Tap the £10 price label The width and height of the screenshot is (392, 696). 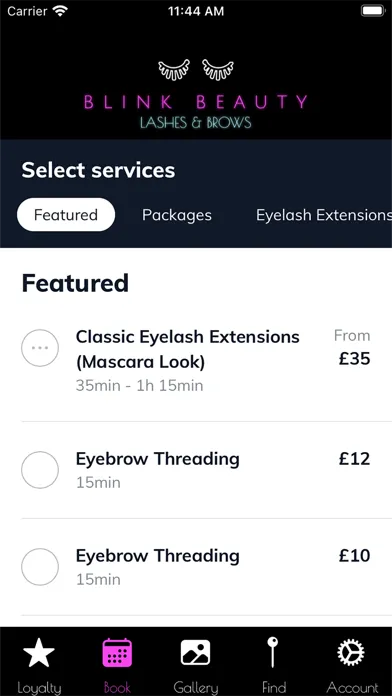click(x=354, y=556)
